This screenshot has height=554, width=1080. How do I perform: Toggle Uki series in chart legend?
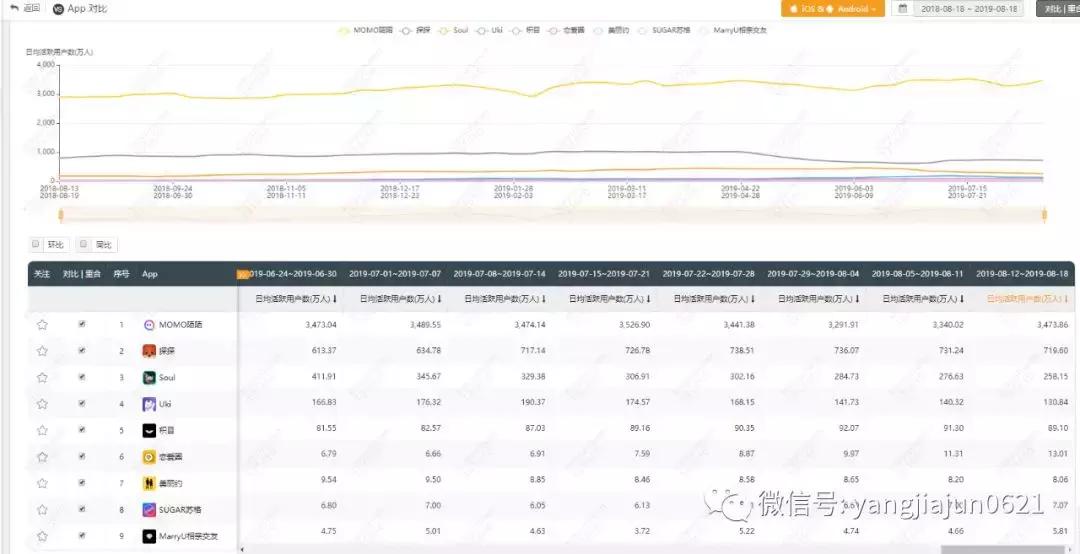point(490,30)
